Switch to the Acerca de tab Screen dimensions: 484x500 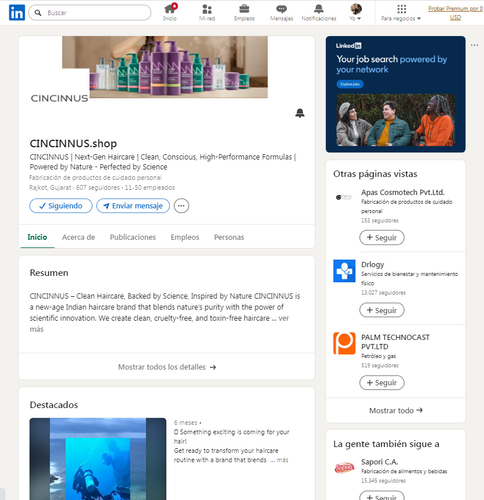click(78, 237)
